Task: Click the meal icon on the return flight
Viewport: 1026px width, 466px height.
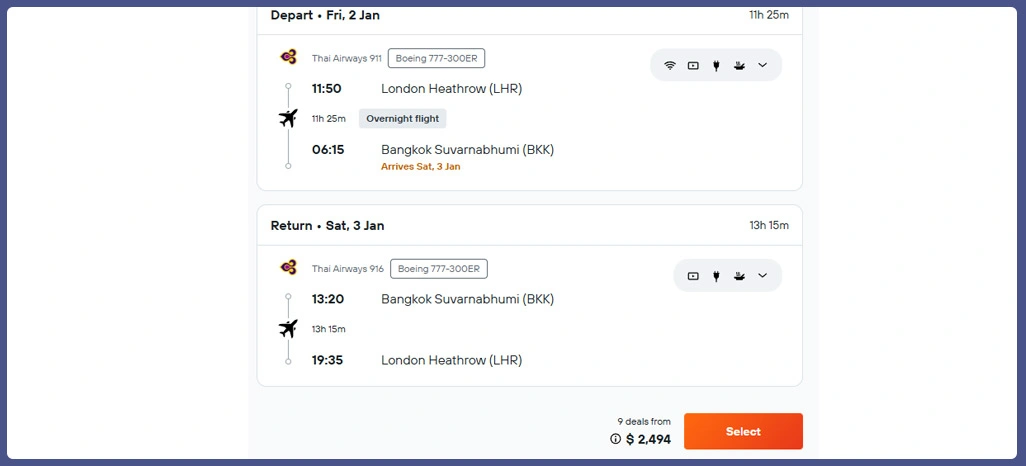Action: pos(739,276)
